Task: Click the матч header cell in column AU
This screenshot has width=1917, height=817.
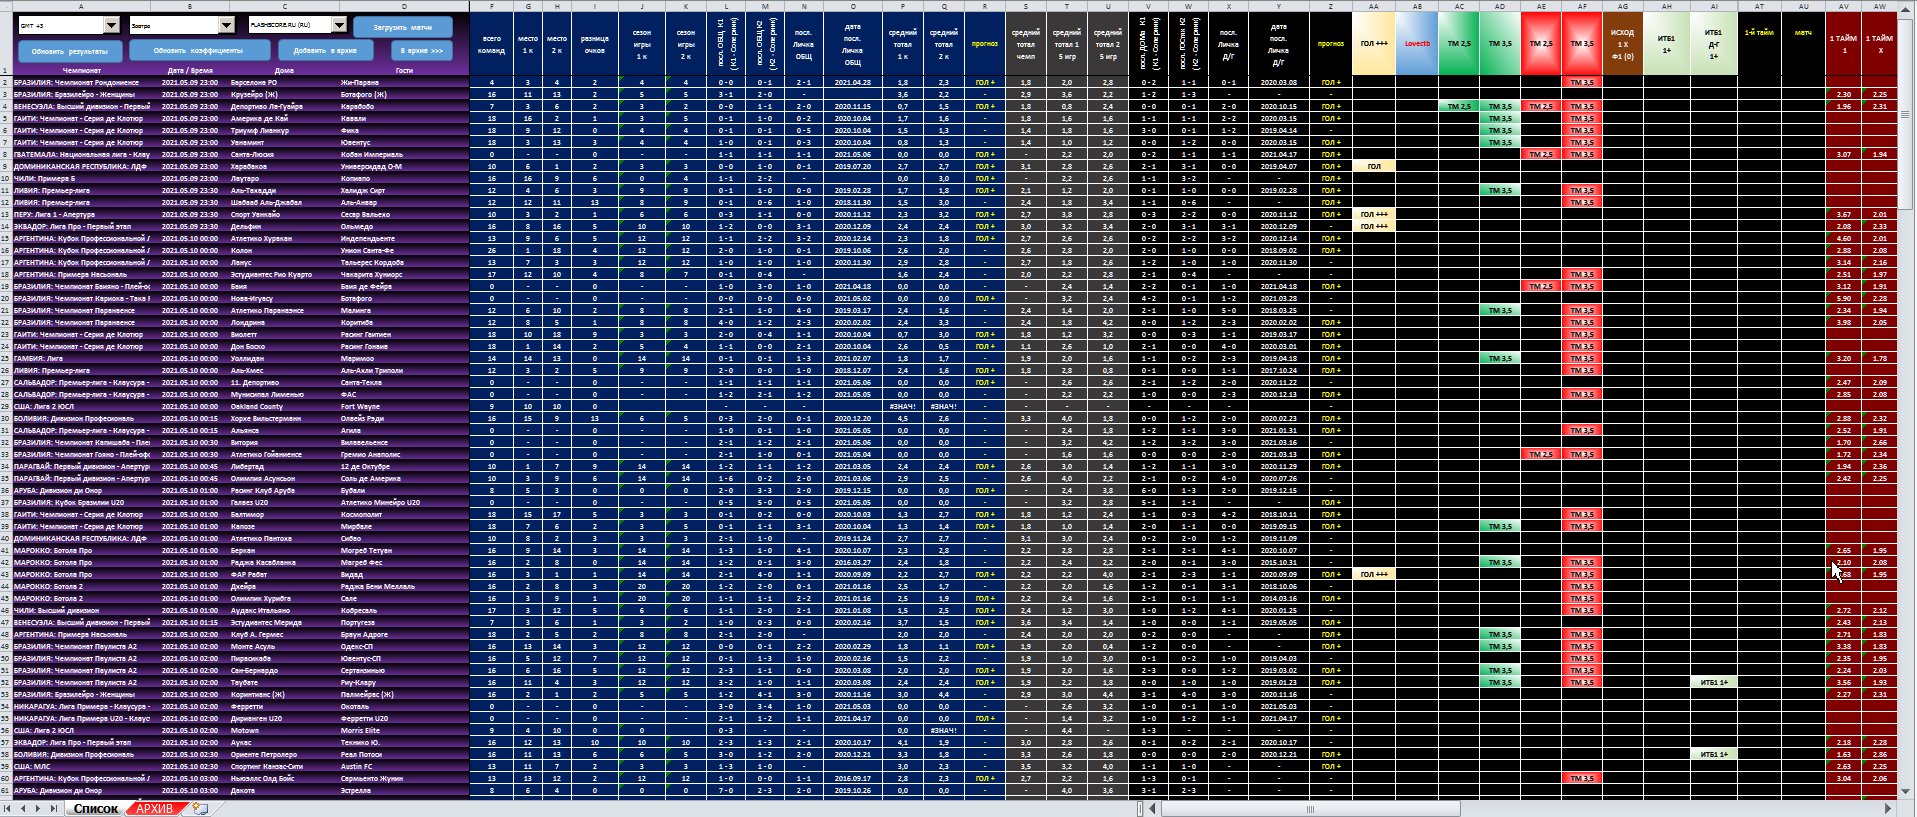Action: (1803, 44)
